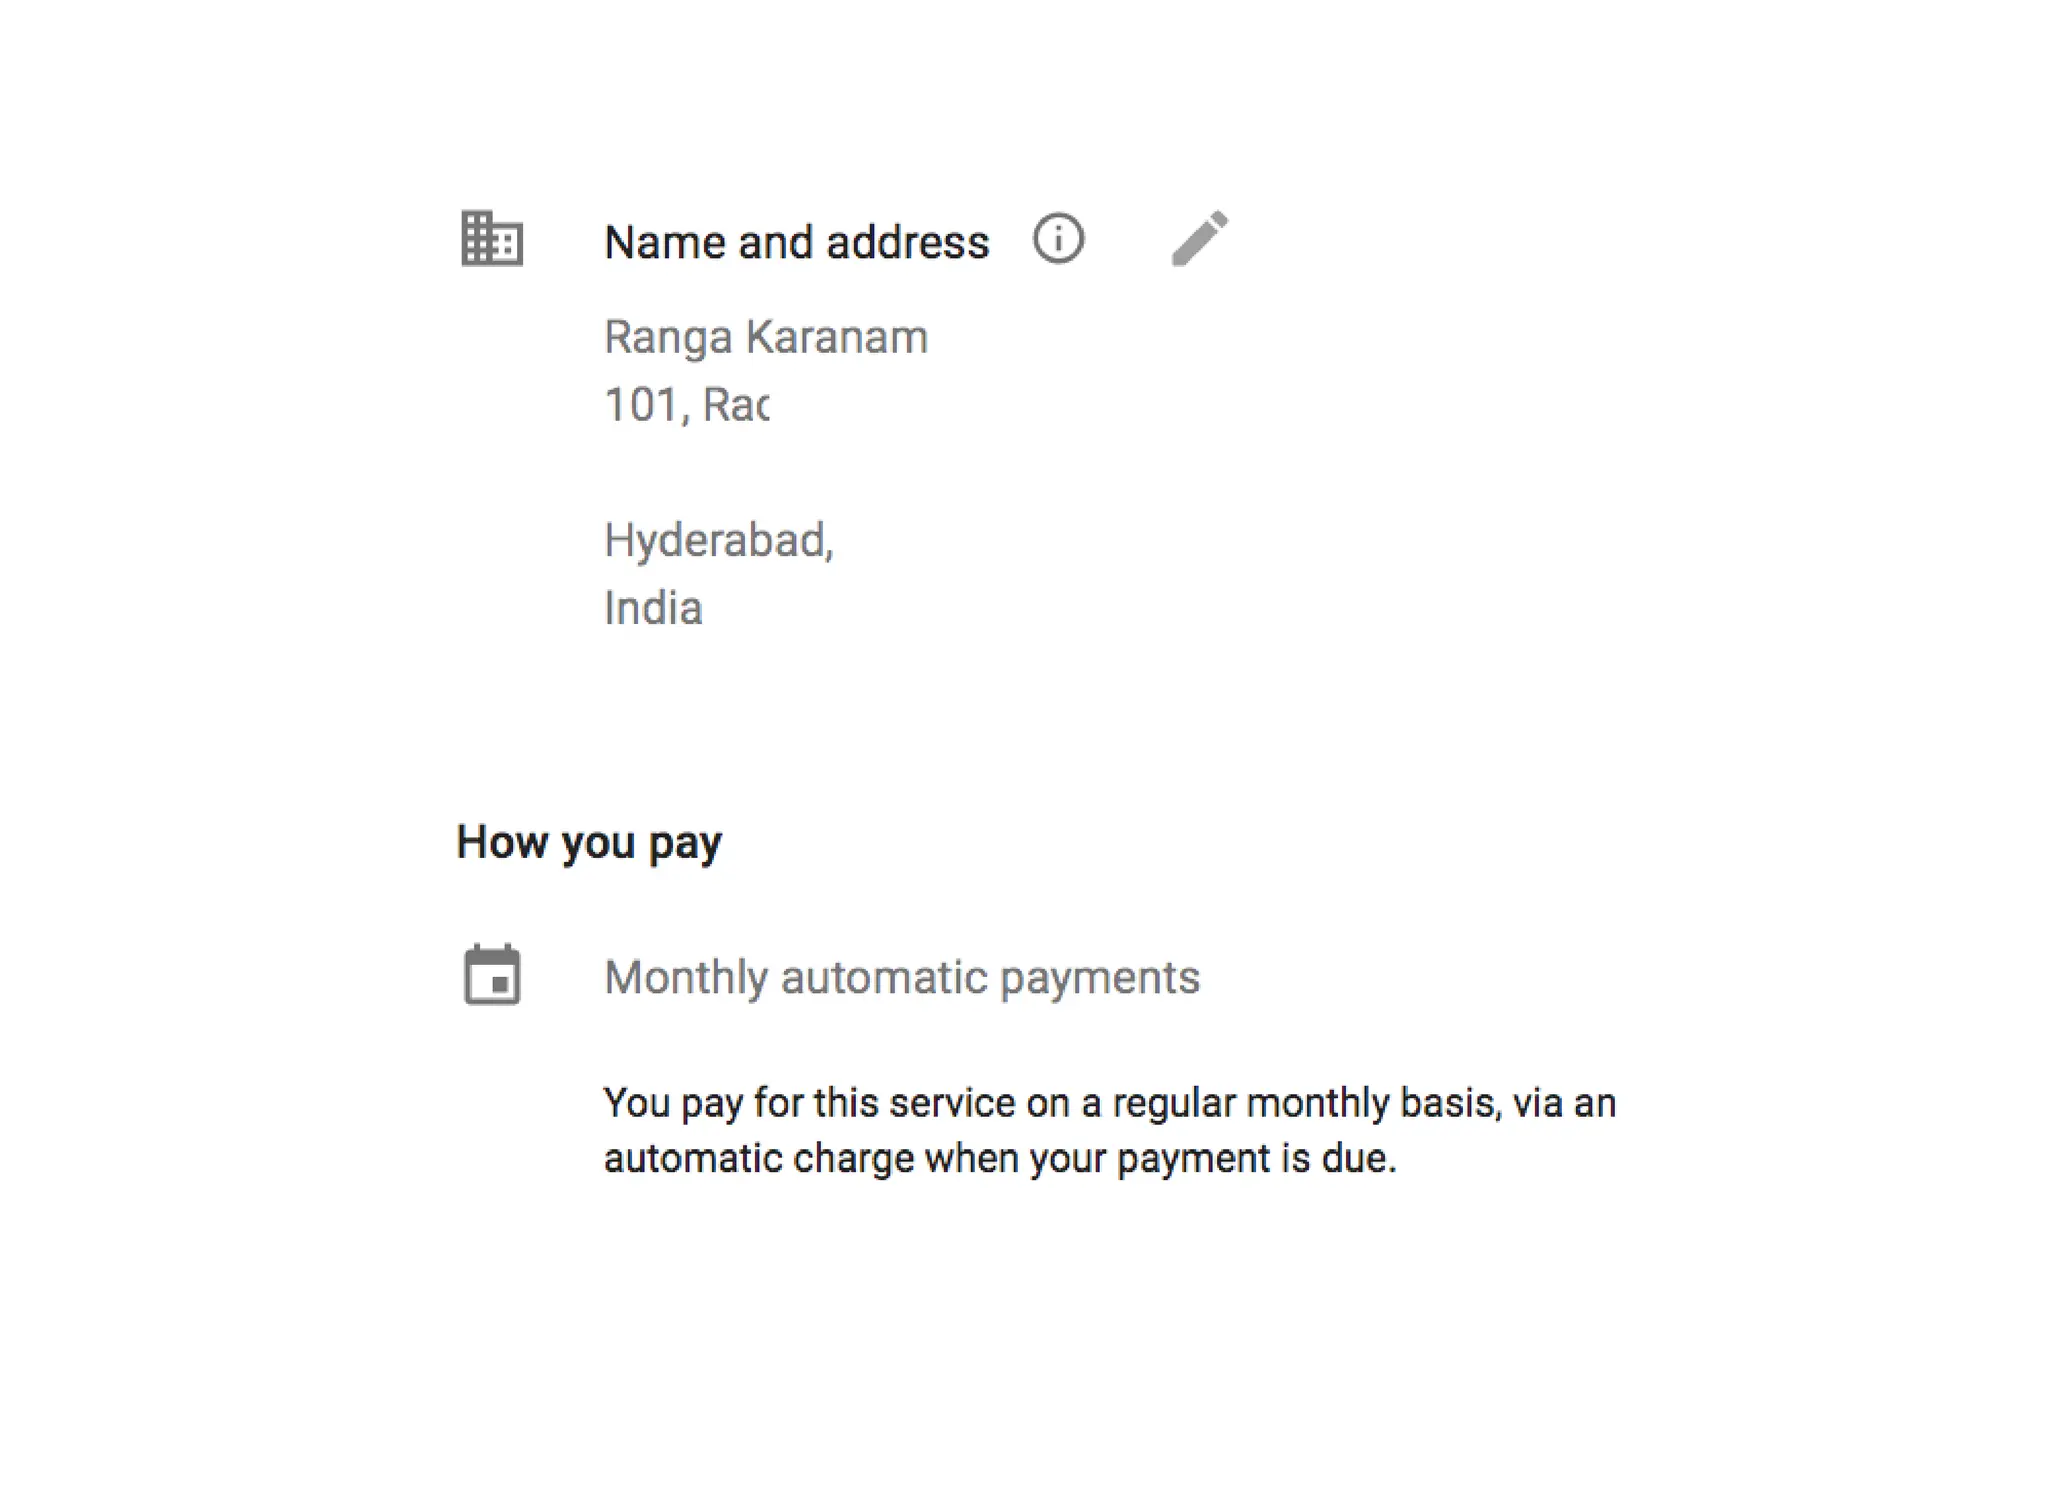Click the pencil edit icon
The height and width of the screenshot is (1493, 2048).
pos(1199,239)
